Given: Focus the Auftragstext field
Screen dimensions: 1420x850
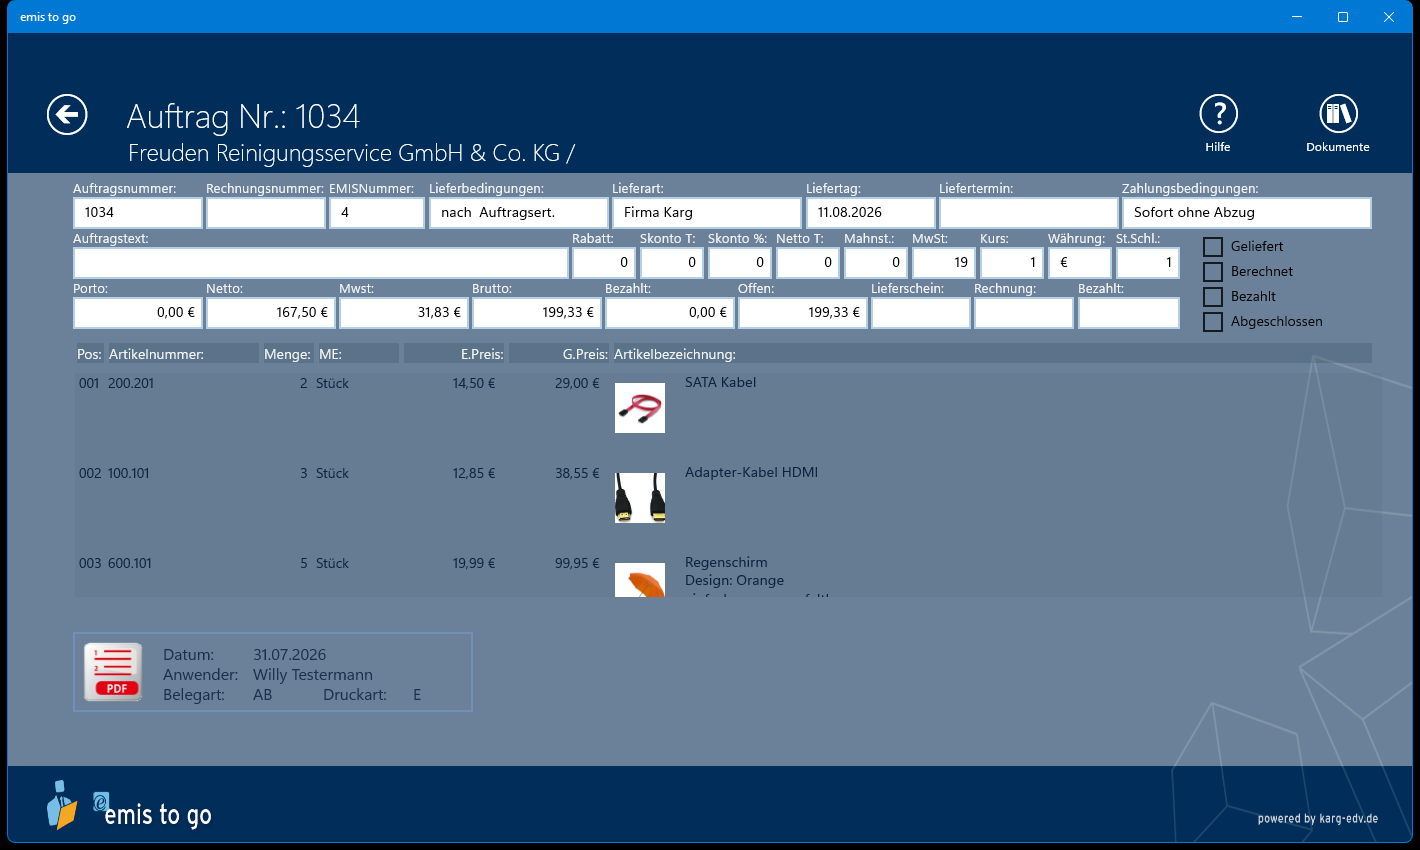Looking at the screenshot, I should 321,263.
